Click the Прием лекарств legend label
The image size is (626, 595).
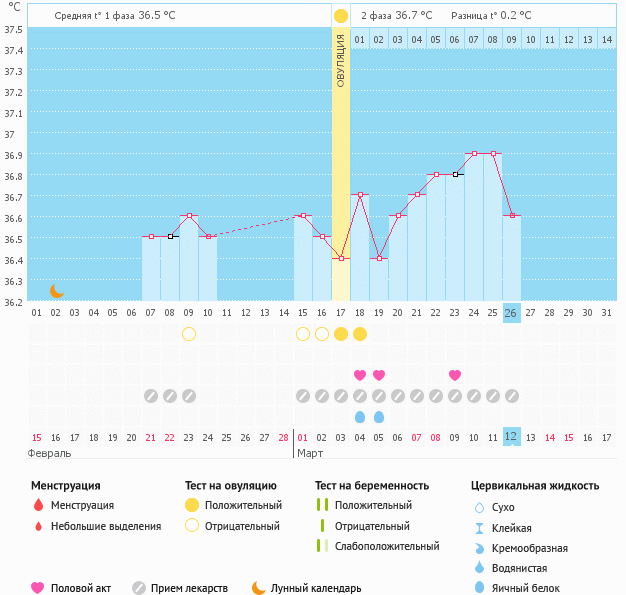[x=189, y=588]
